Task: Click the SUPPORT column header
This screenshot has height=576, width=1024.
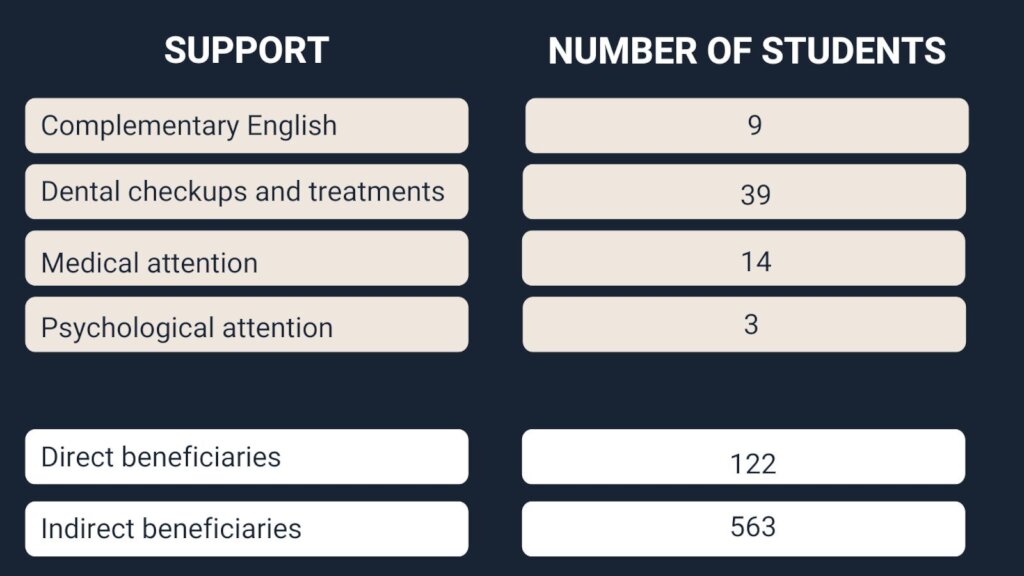Action: coord(246,51)
